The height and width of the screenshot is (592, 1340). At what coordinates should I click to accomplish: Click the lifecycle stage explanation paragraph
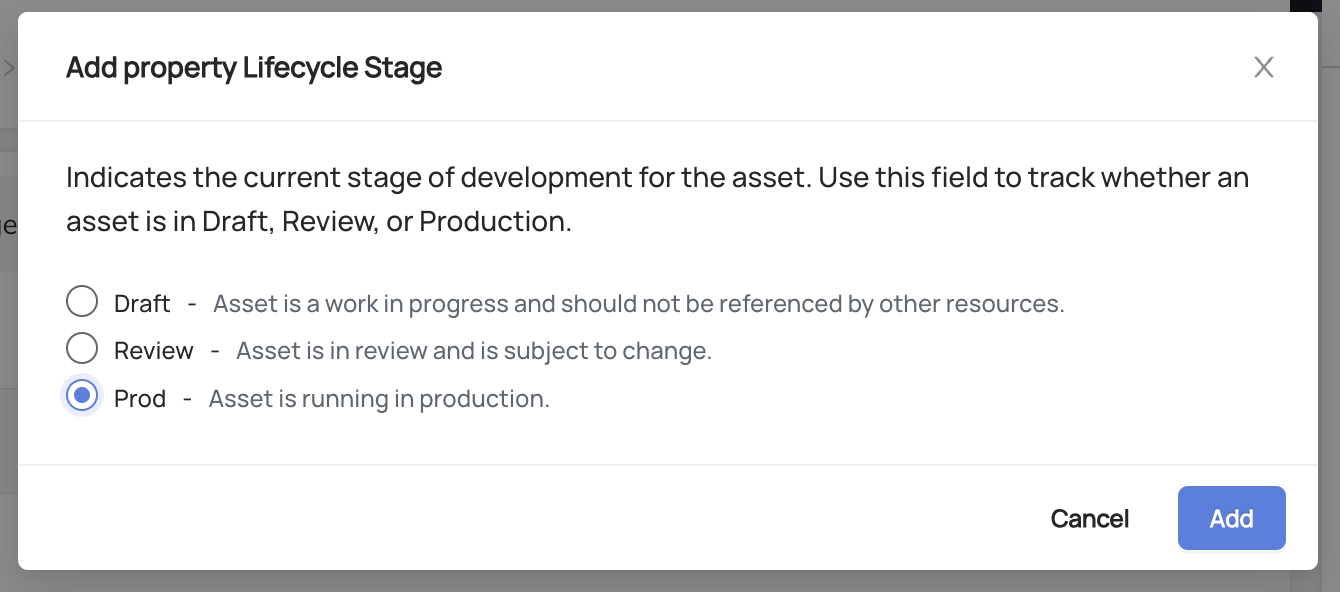(657, 199)
